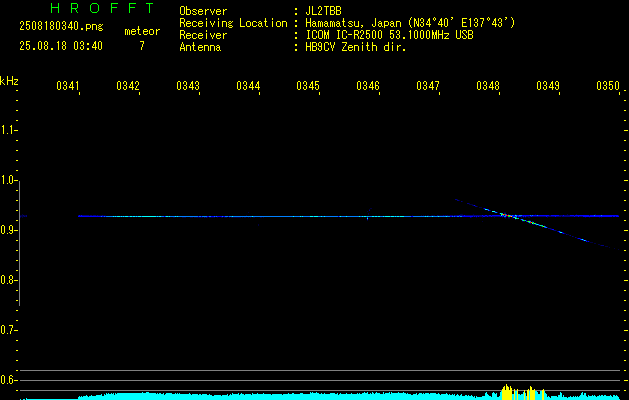Viewport: 629px width, 400px height.
Task: Click the Observer label
Action: point(203,11)
